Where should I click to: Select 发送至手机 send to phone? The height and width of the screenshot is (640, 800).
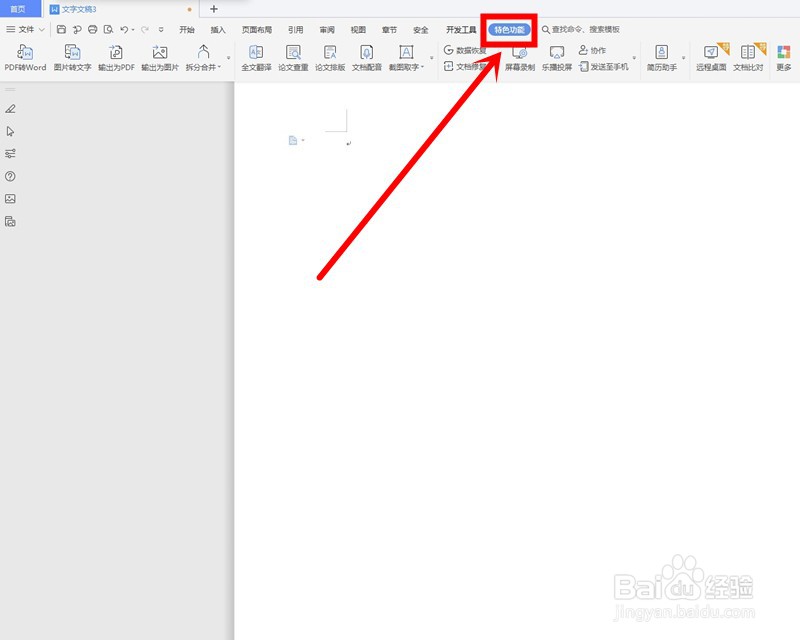click(604, 66)
